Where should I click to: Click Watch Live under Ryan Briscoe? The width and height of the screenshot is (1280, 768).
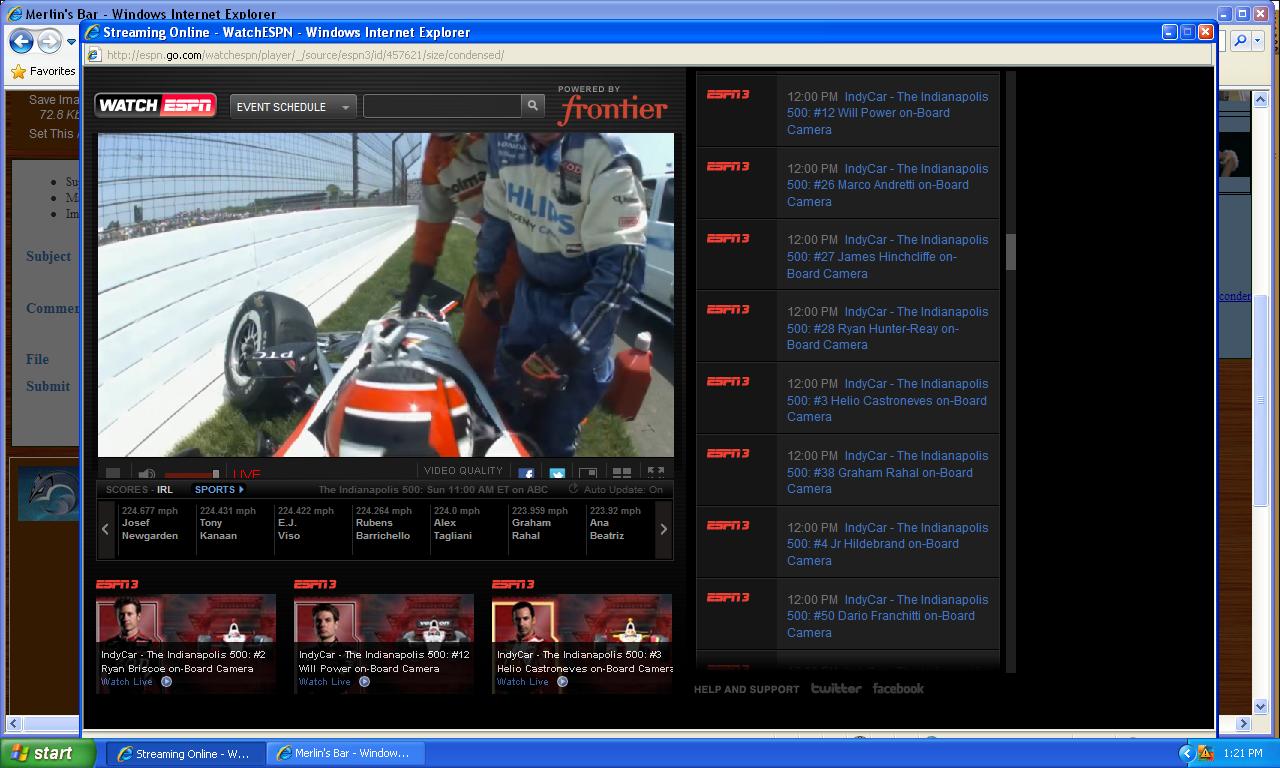tap(136, 682)
